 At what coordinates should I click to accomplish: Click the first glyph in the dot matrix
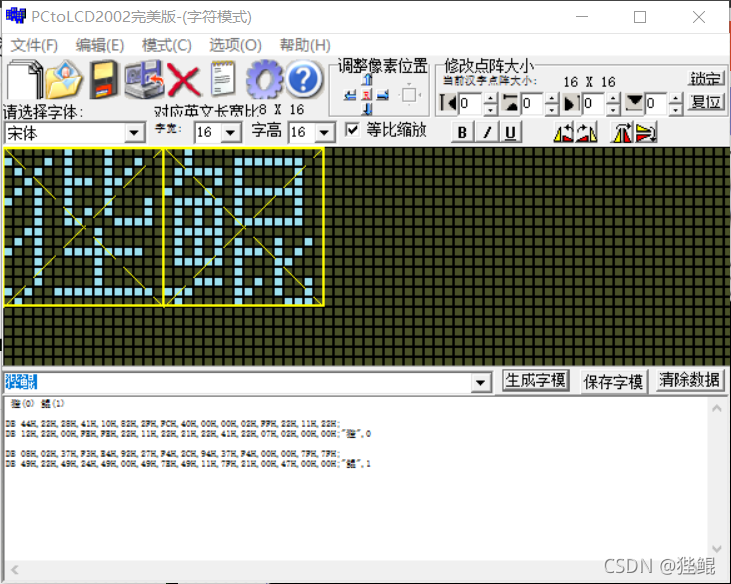(83, 227)
